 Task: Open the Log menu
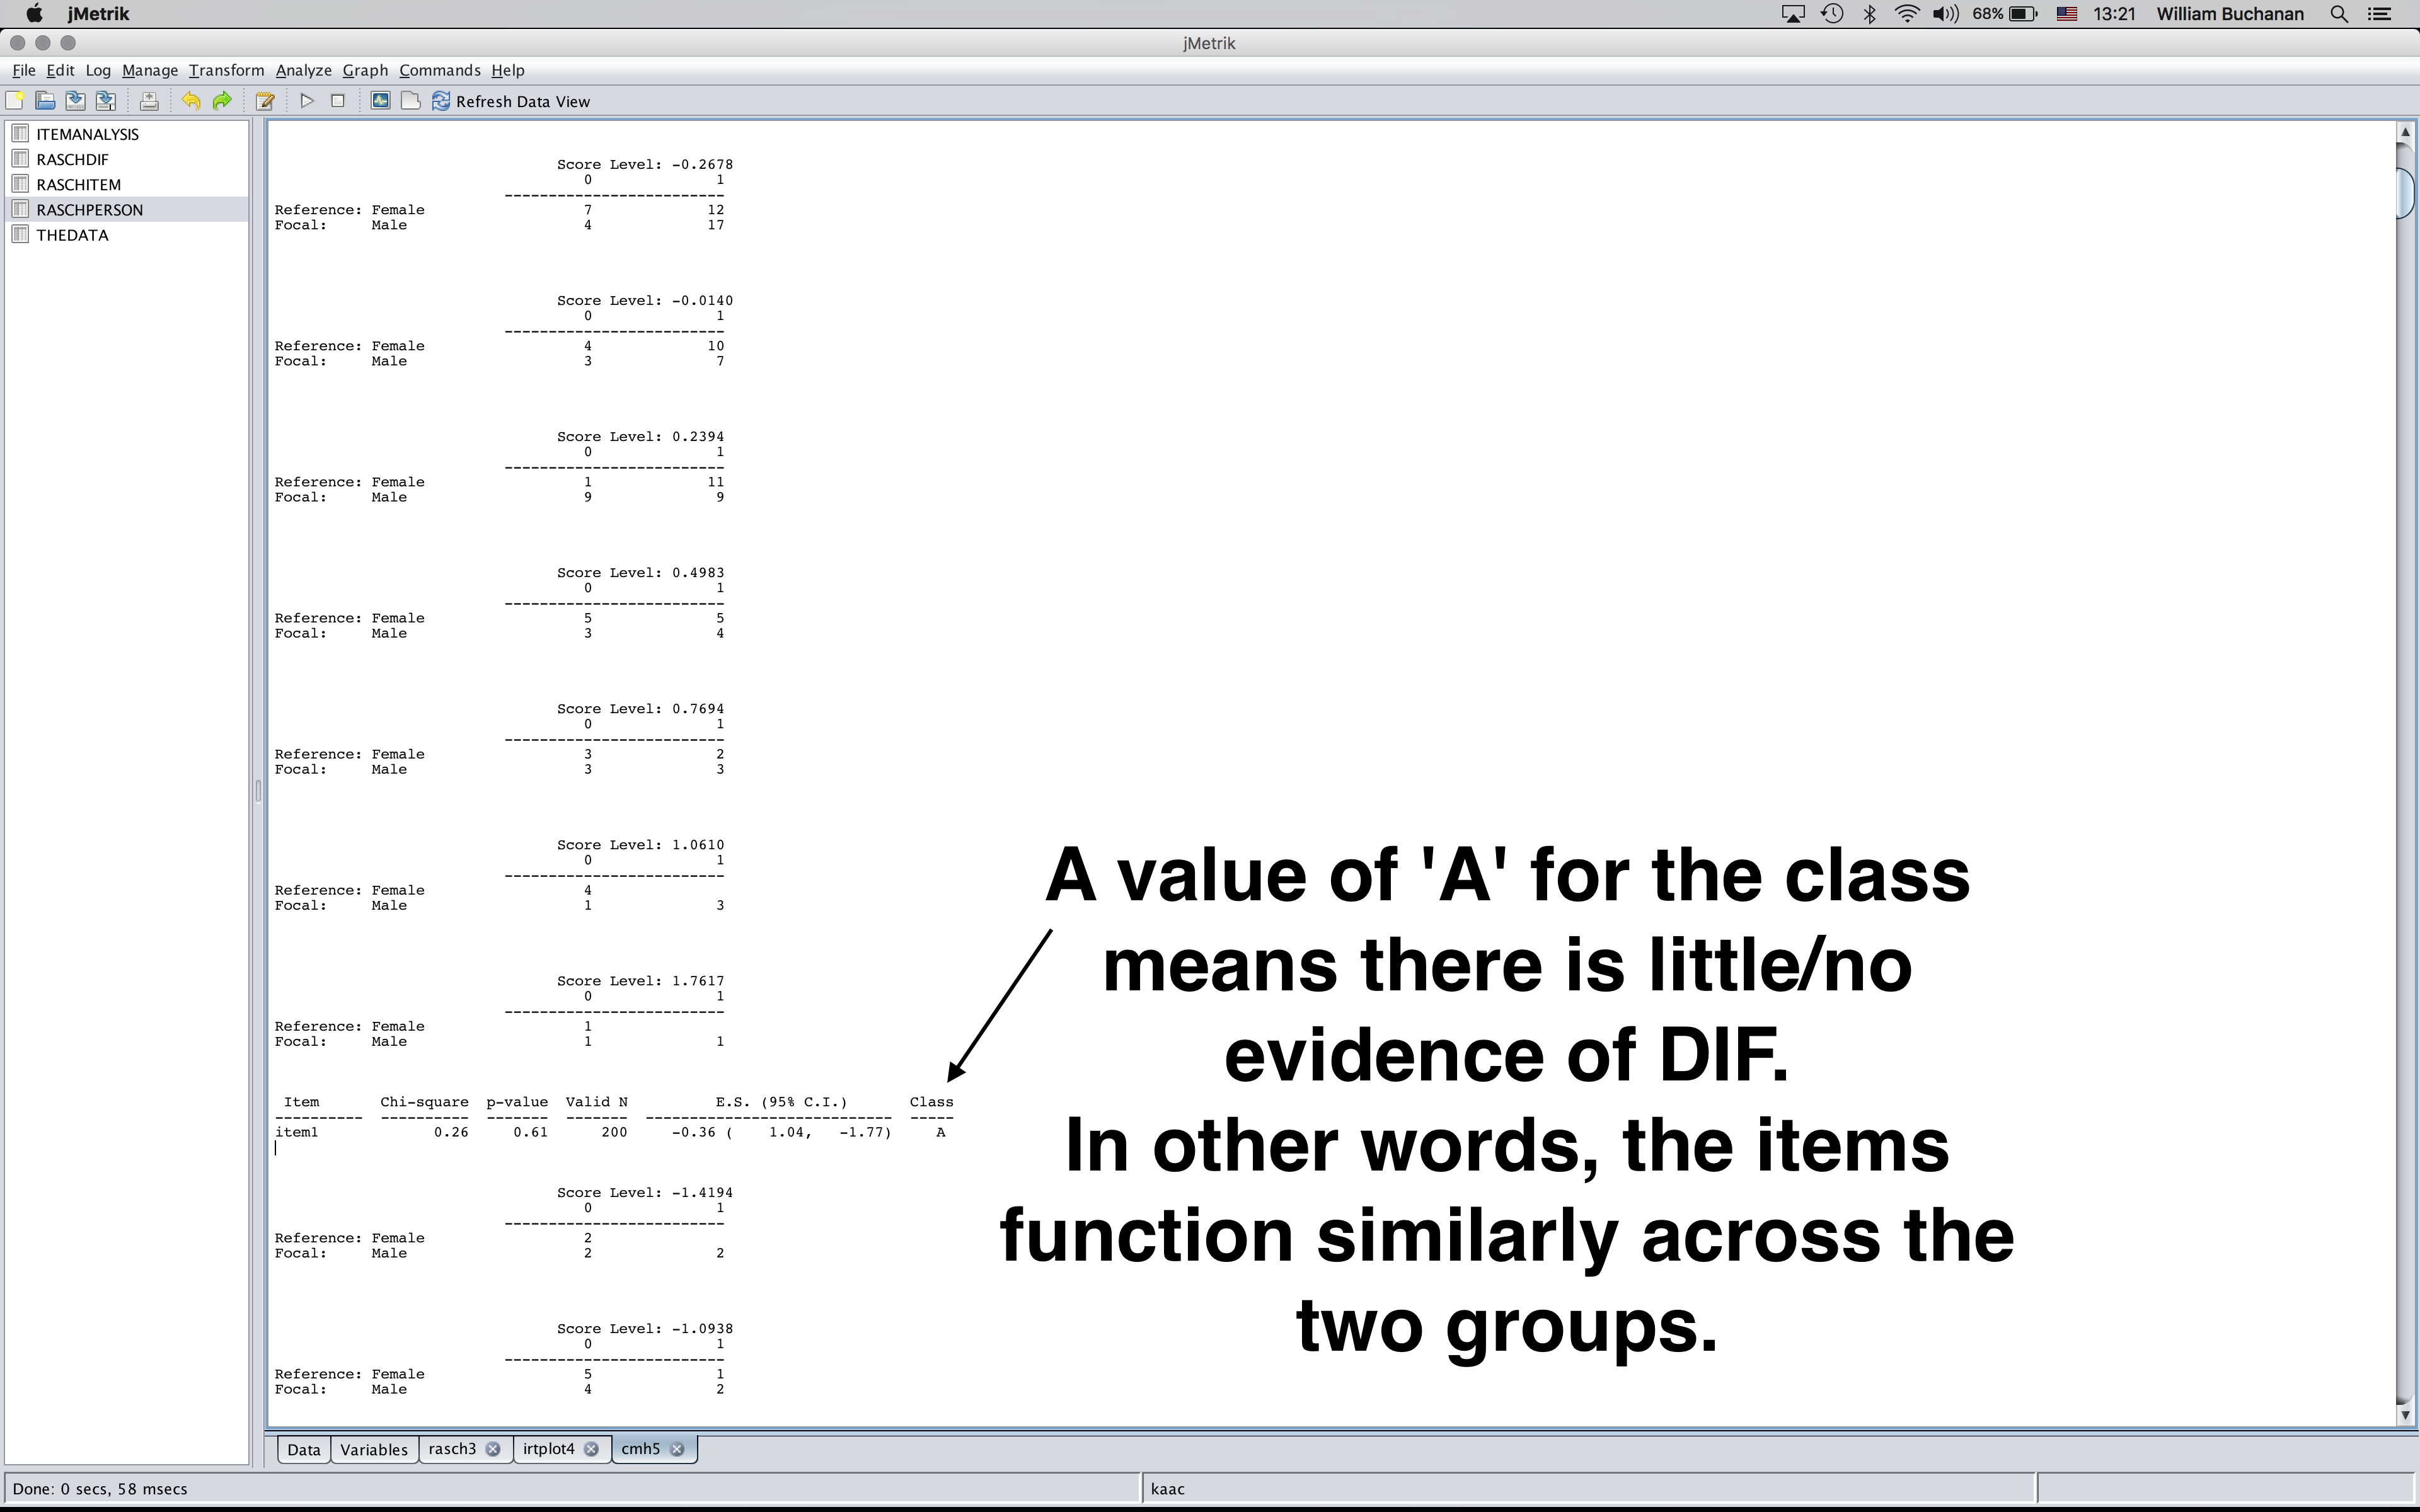pos(98,70)
